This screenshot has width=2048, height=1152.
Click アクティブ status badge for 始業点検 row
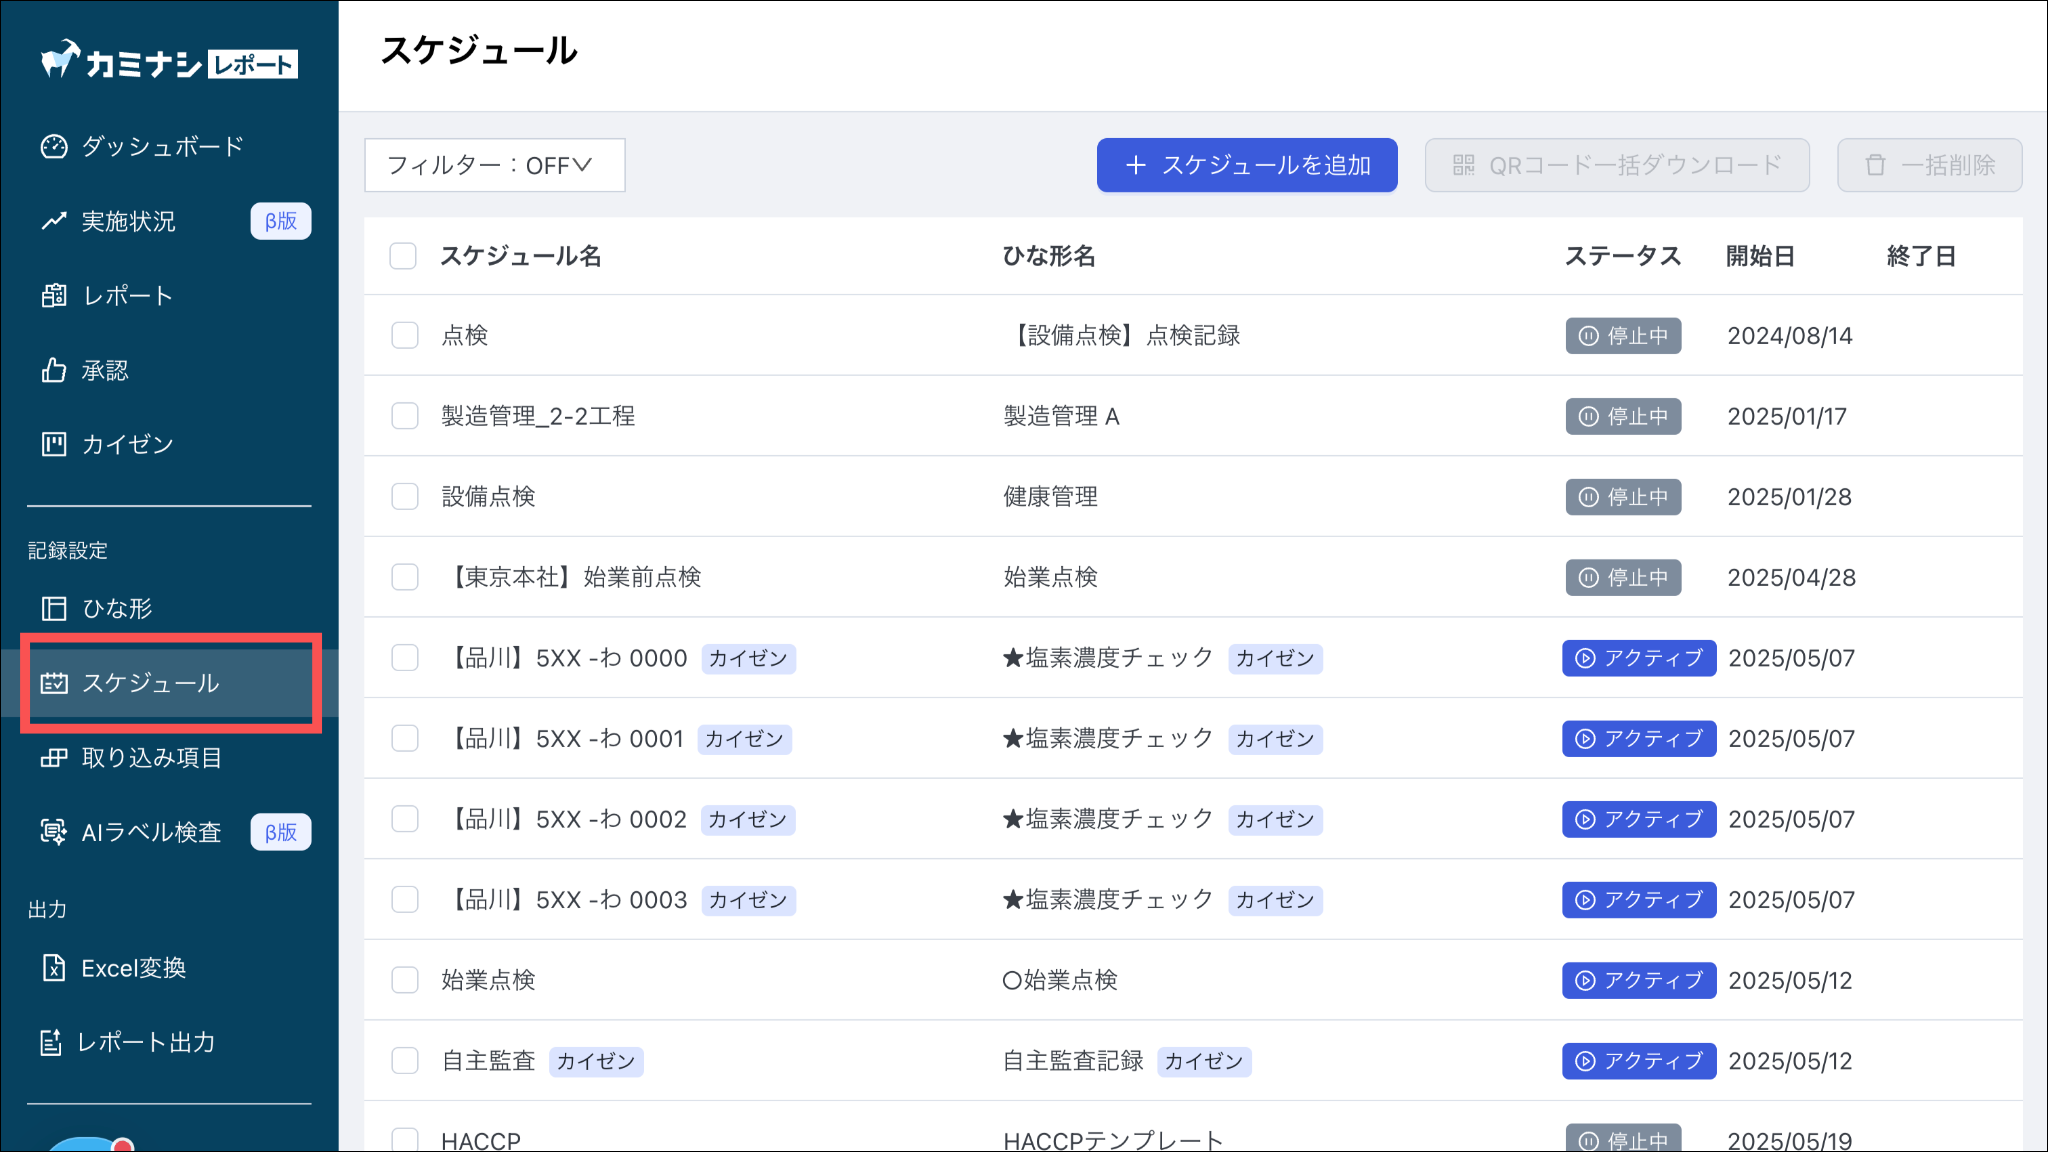(1639, 980)
